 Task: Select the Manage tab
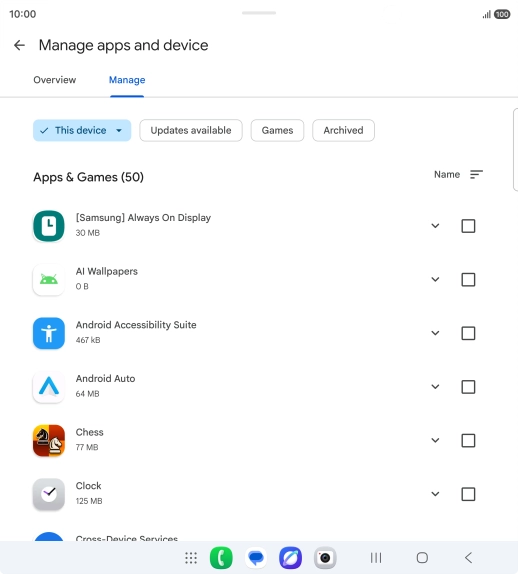pos(127,80)
